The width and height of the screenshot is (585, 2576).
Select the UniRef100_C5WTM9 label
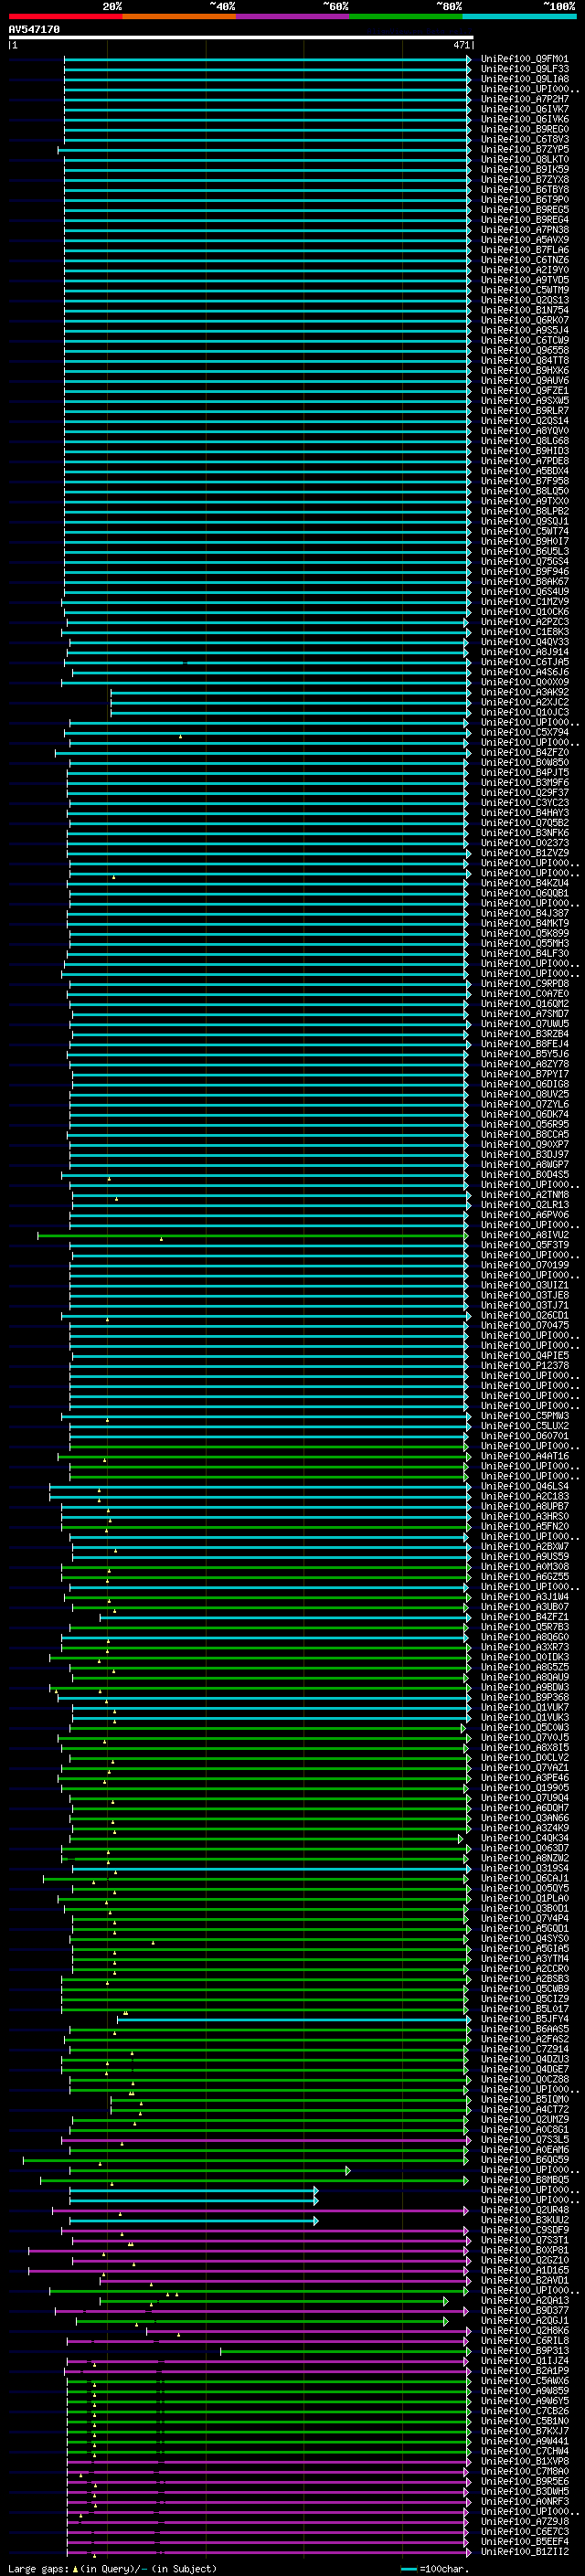[x=524, y=290]
